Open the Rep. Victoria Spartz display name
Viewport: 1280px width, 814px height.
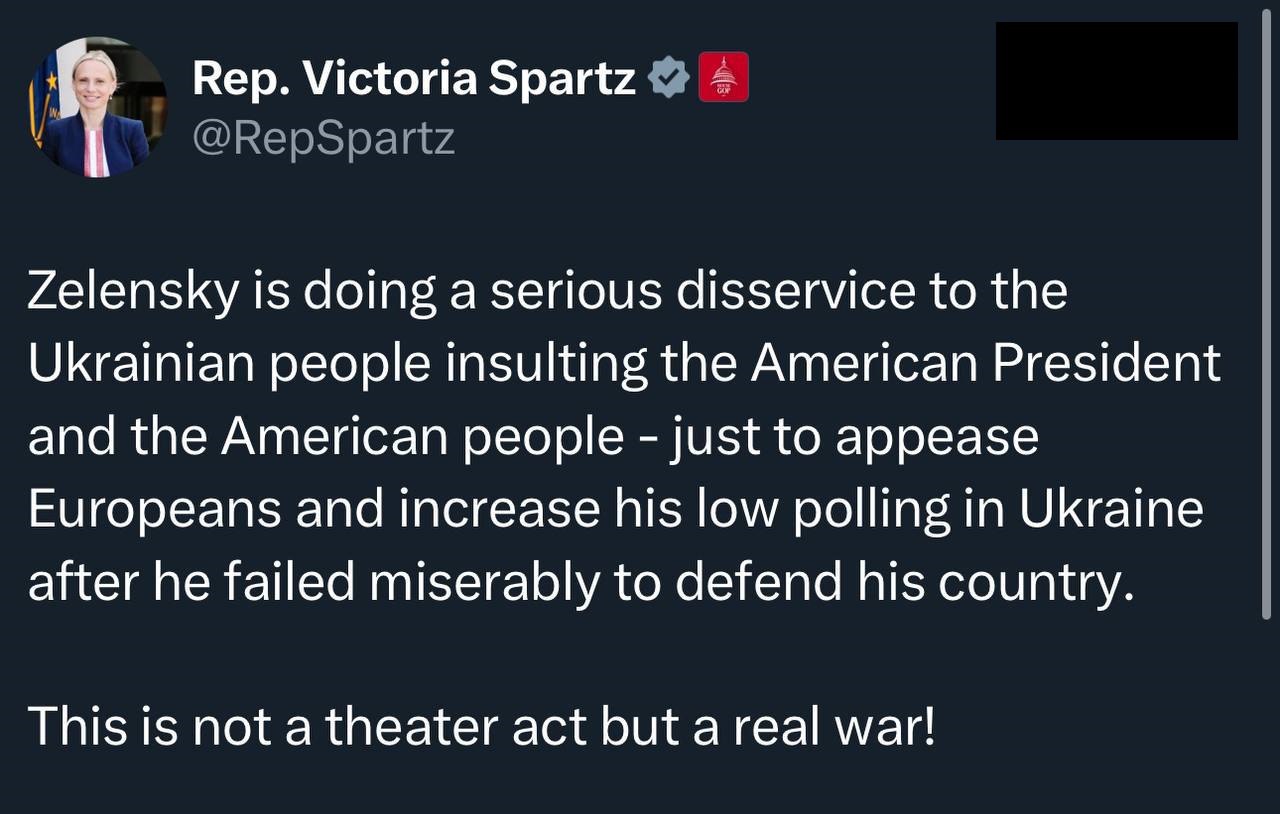point(413,77)
